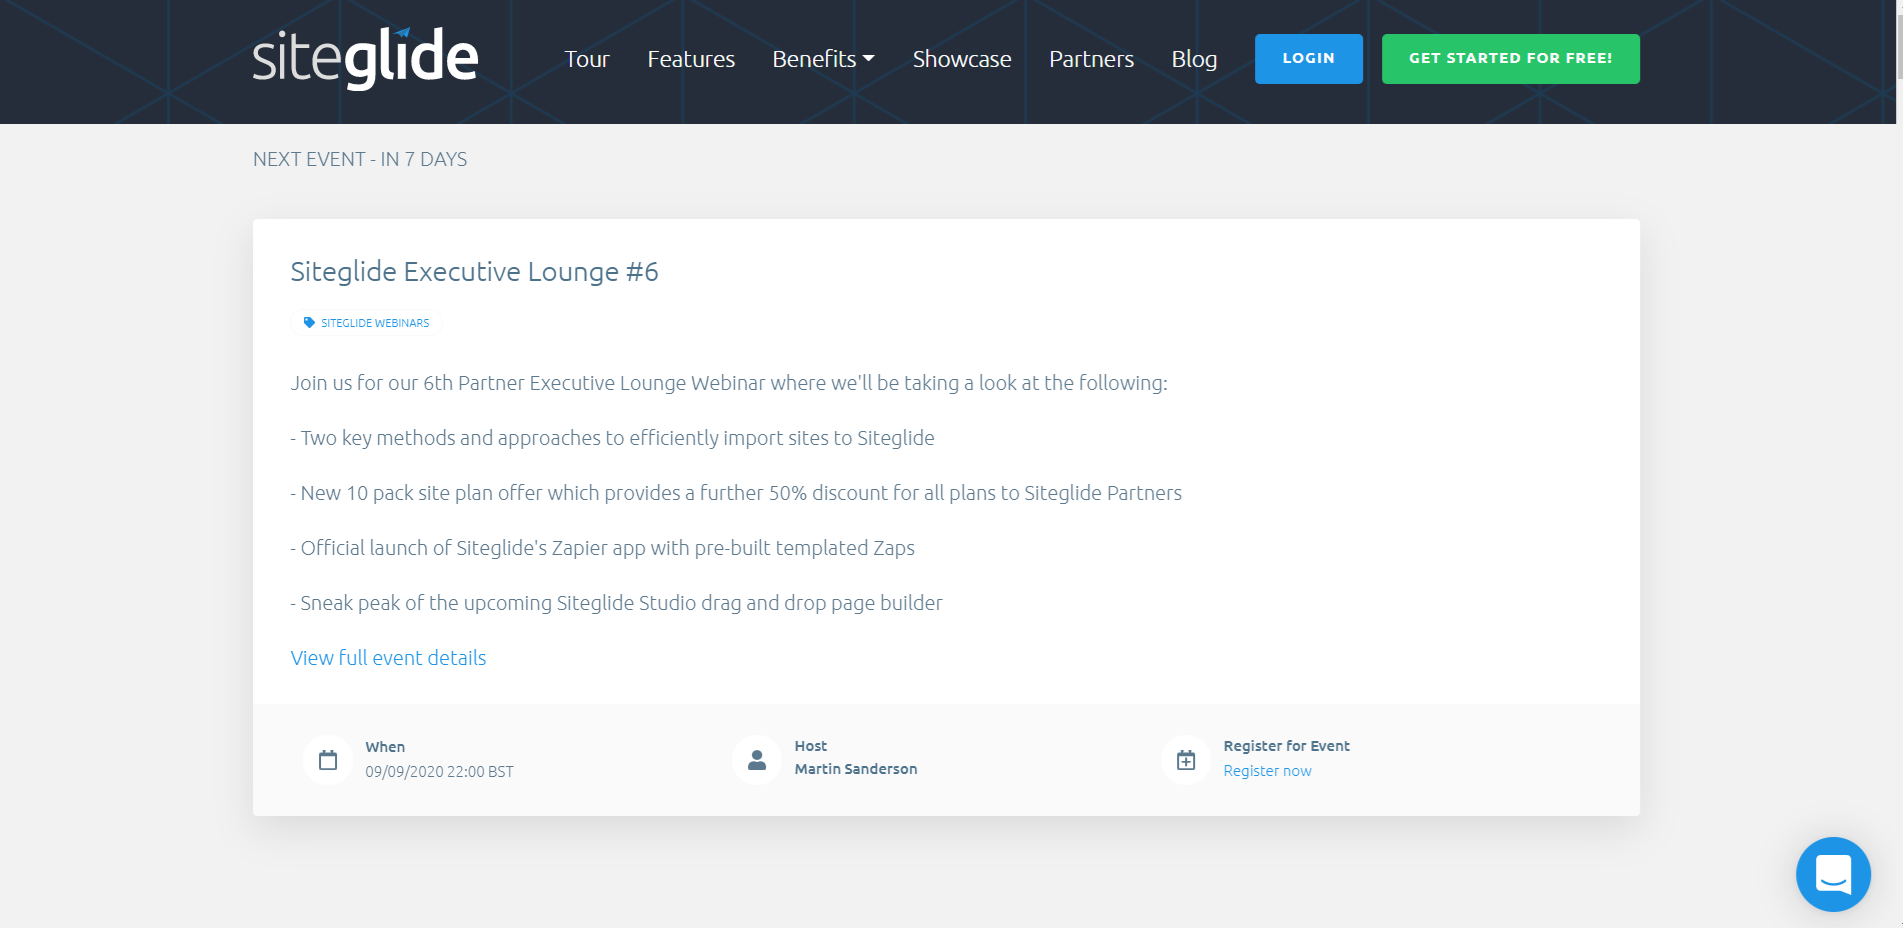Select the SITEGLIDE WEBINARS tag
Screen dimensions: 1903x928
click(366, 323)
